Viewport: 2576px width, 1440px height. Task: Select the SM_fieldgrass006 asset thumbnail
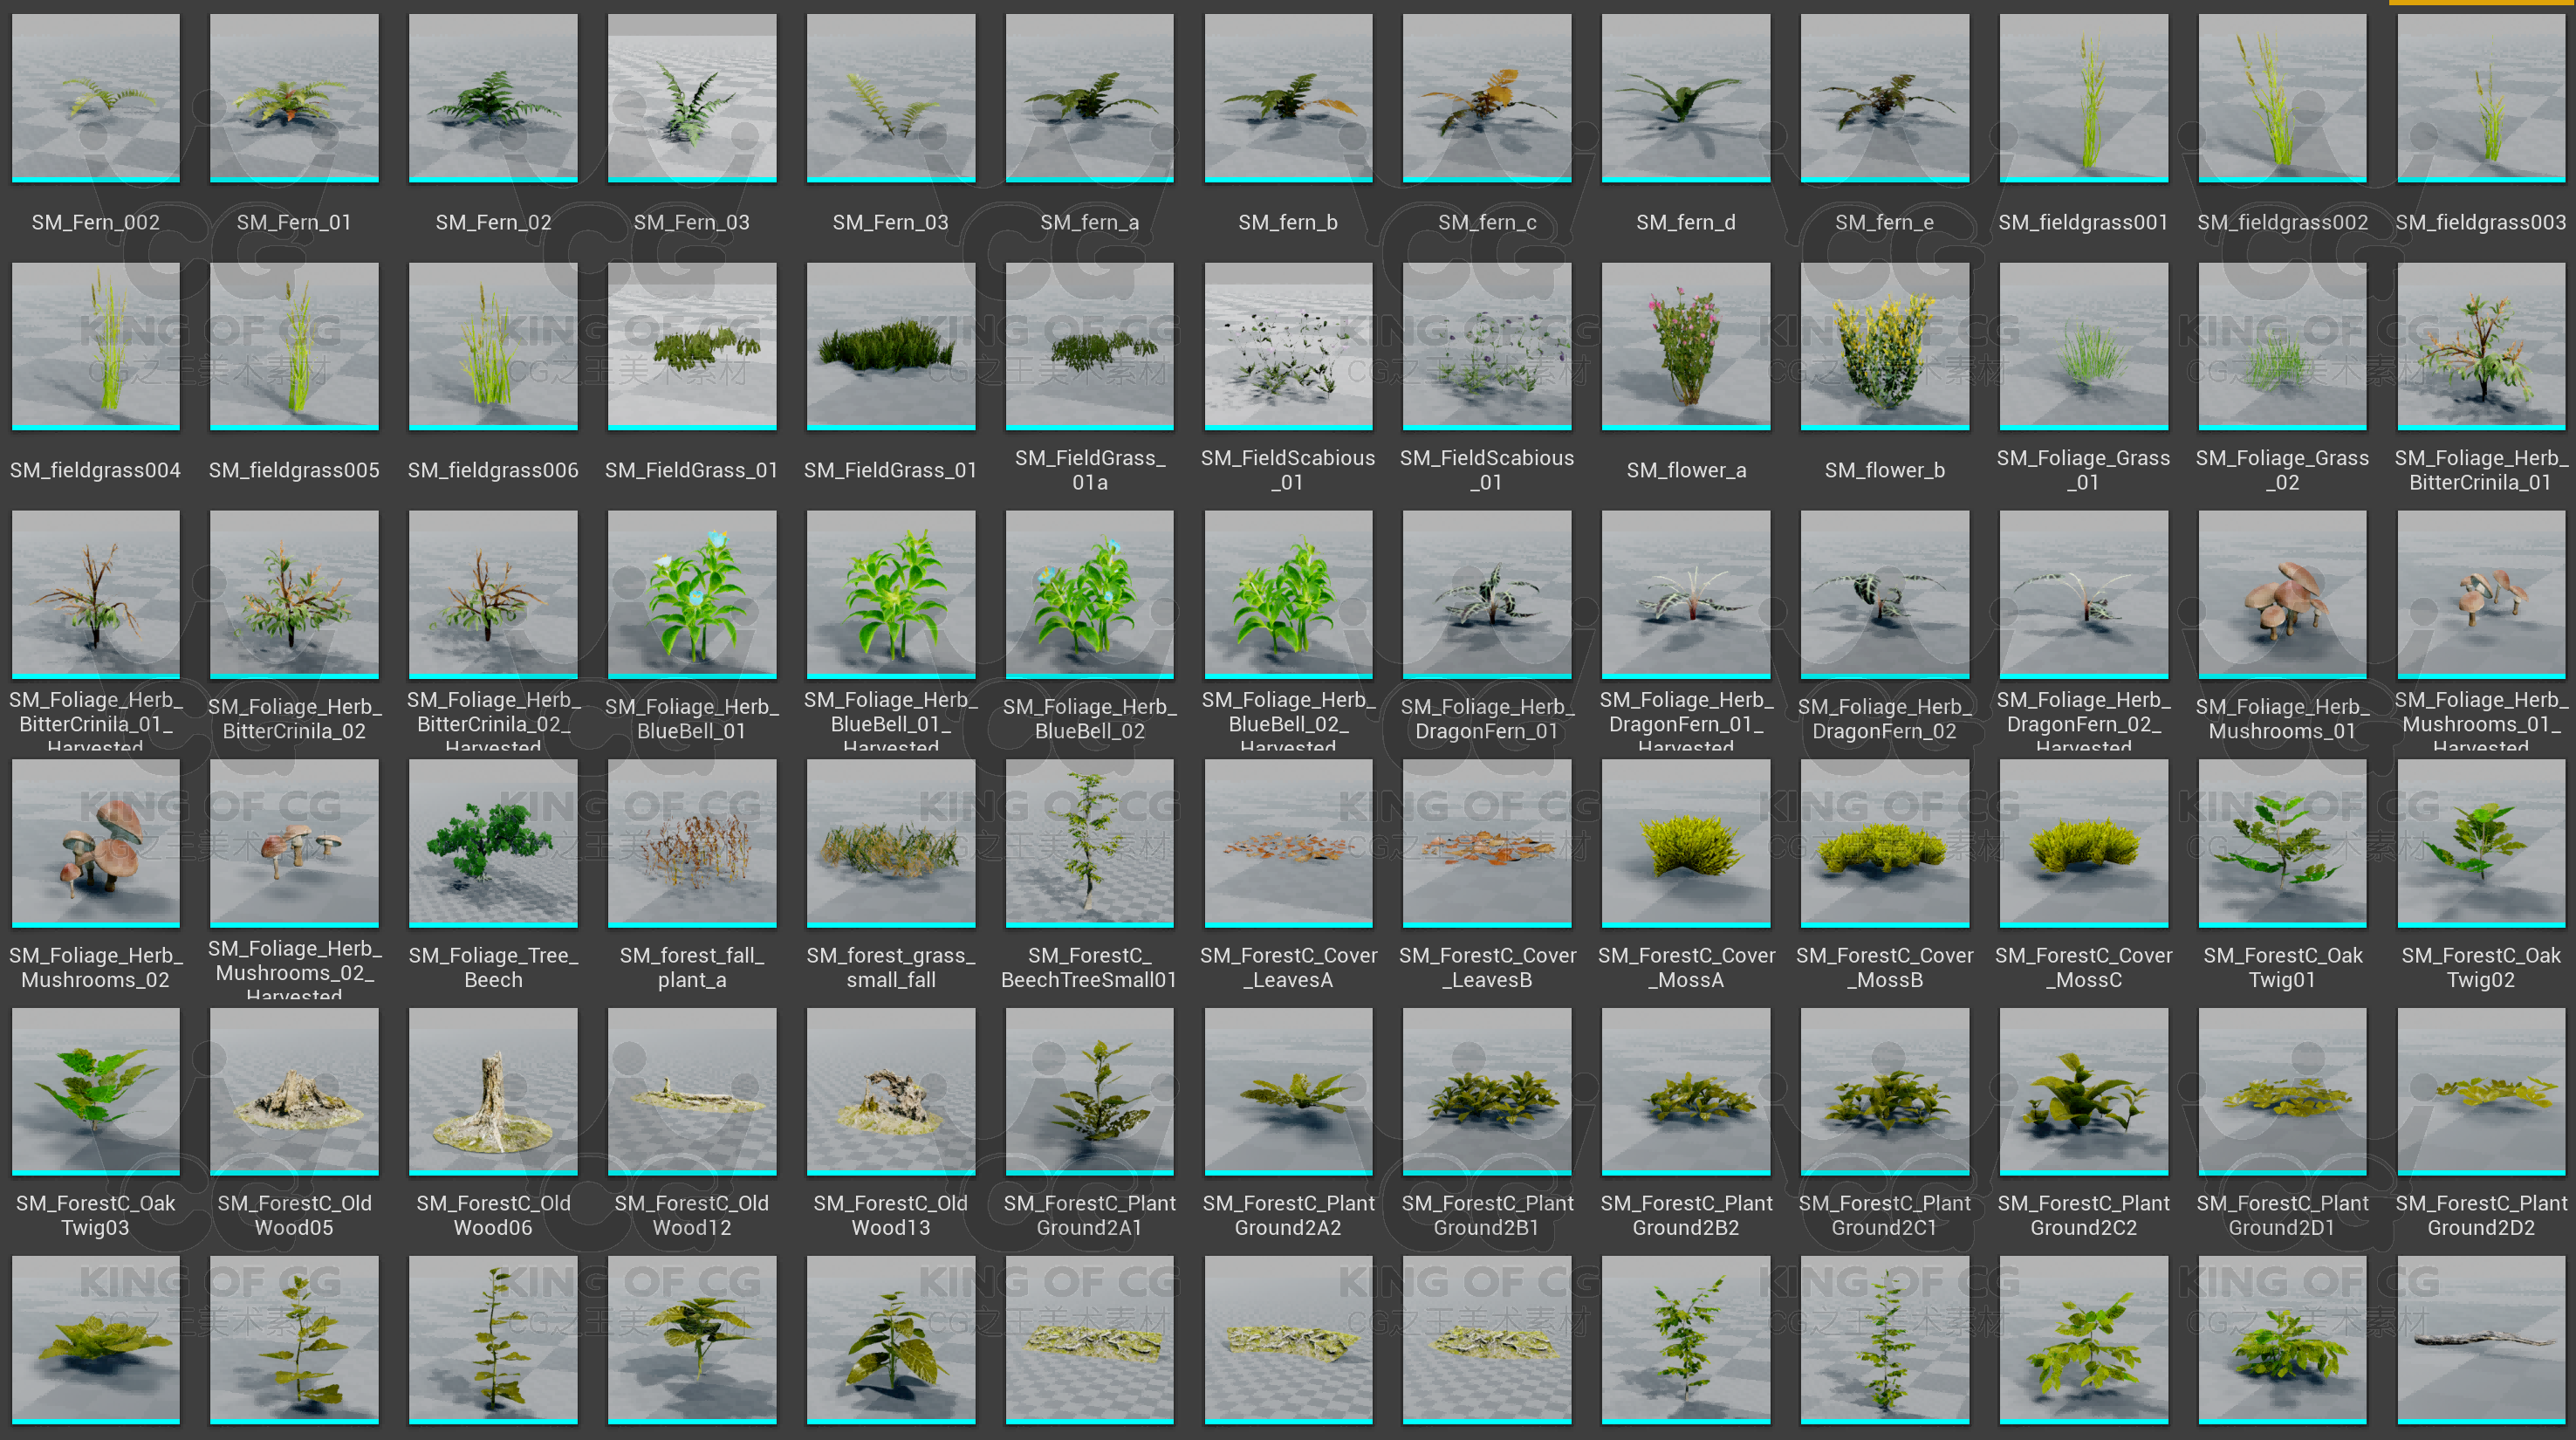click(493, 346)
